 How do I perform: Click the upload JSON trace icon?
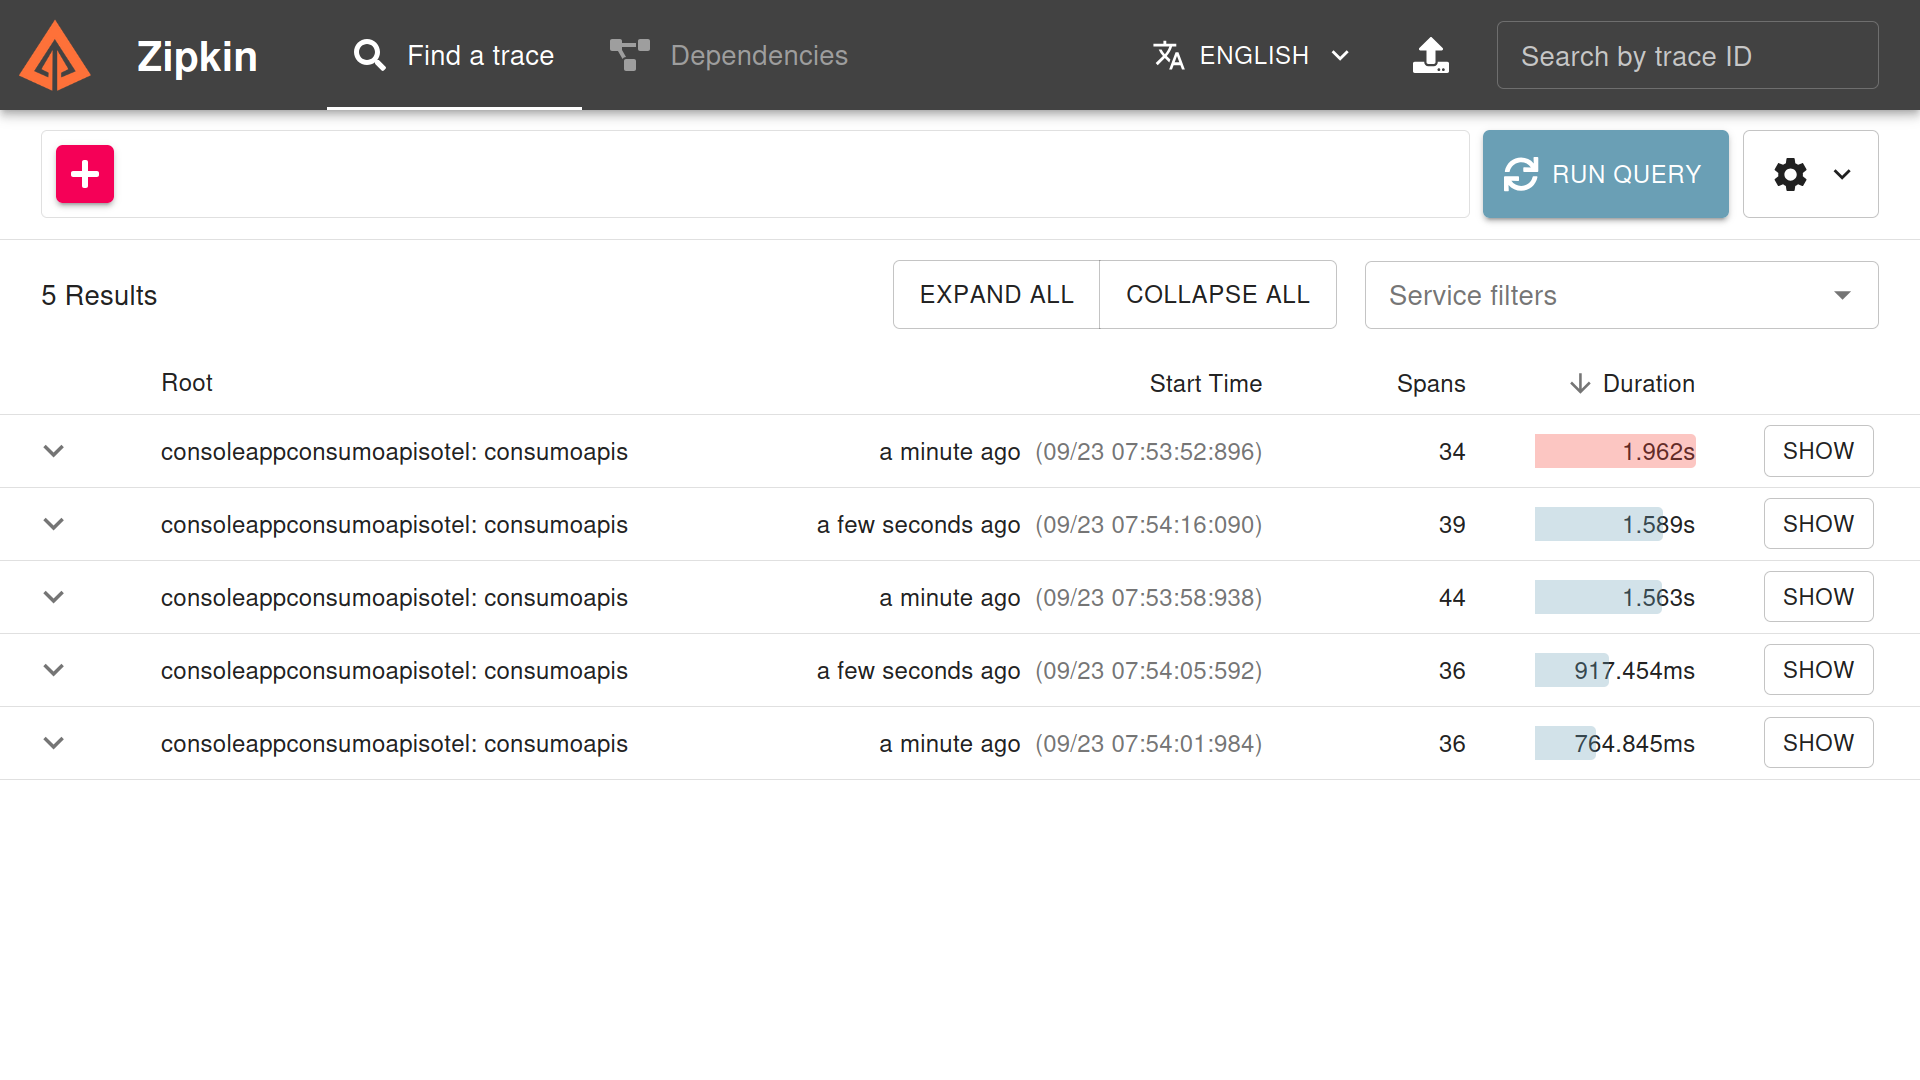pyautogui.click(x=1431, y=56)
